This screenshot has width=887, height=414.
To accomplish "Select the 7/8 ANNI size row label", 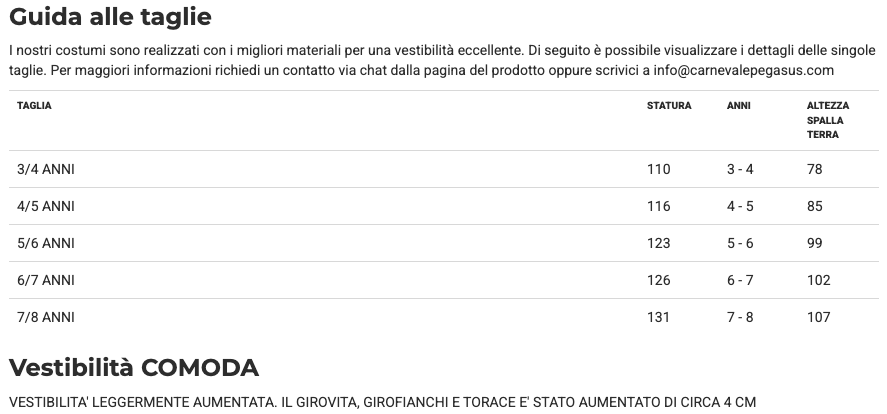I will [x=46, y=317].
